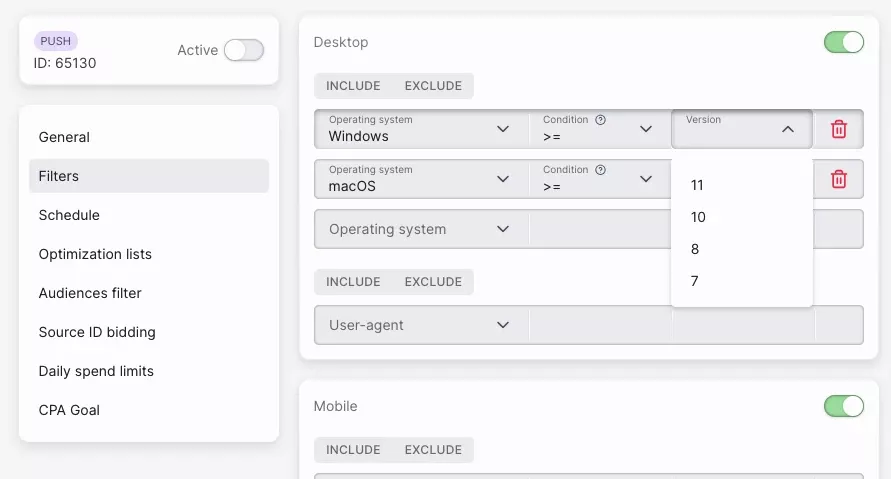Viewport: 891px width, 479px height.
Task: Open Daily spend limits section
Action: coord(149,371)
